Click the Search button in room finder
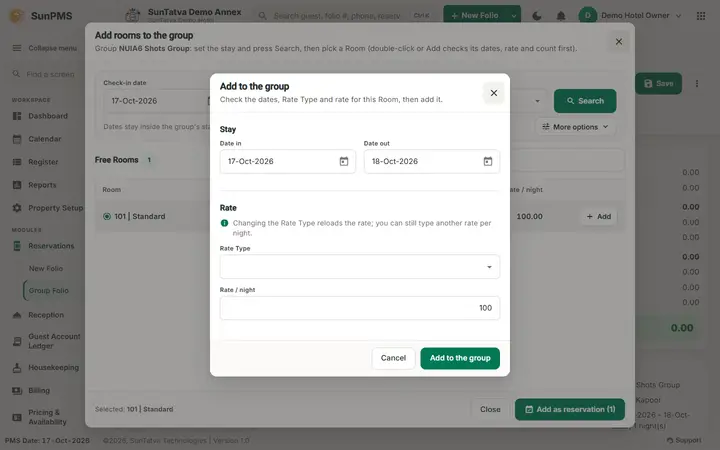Screen dimensions: 720x450 [585, 101]
